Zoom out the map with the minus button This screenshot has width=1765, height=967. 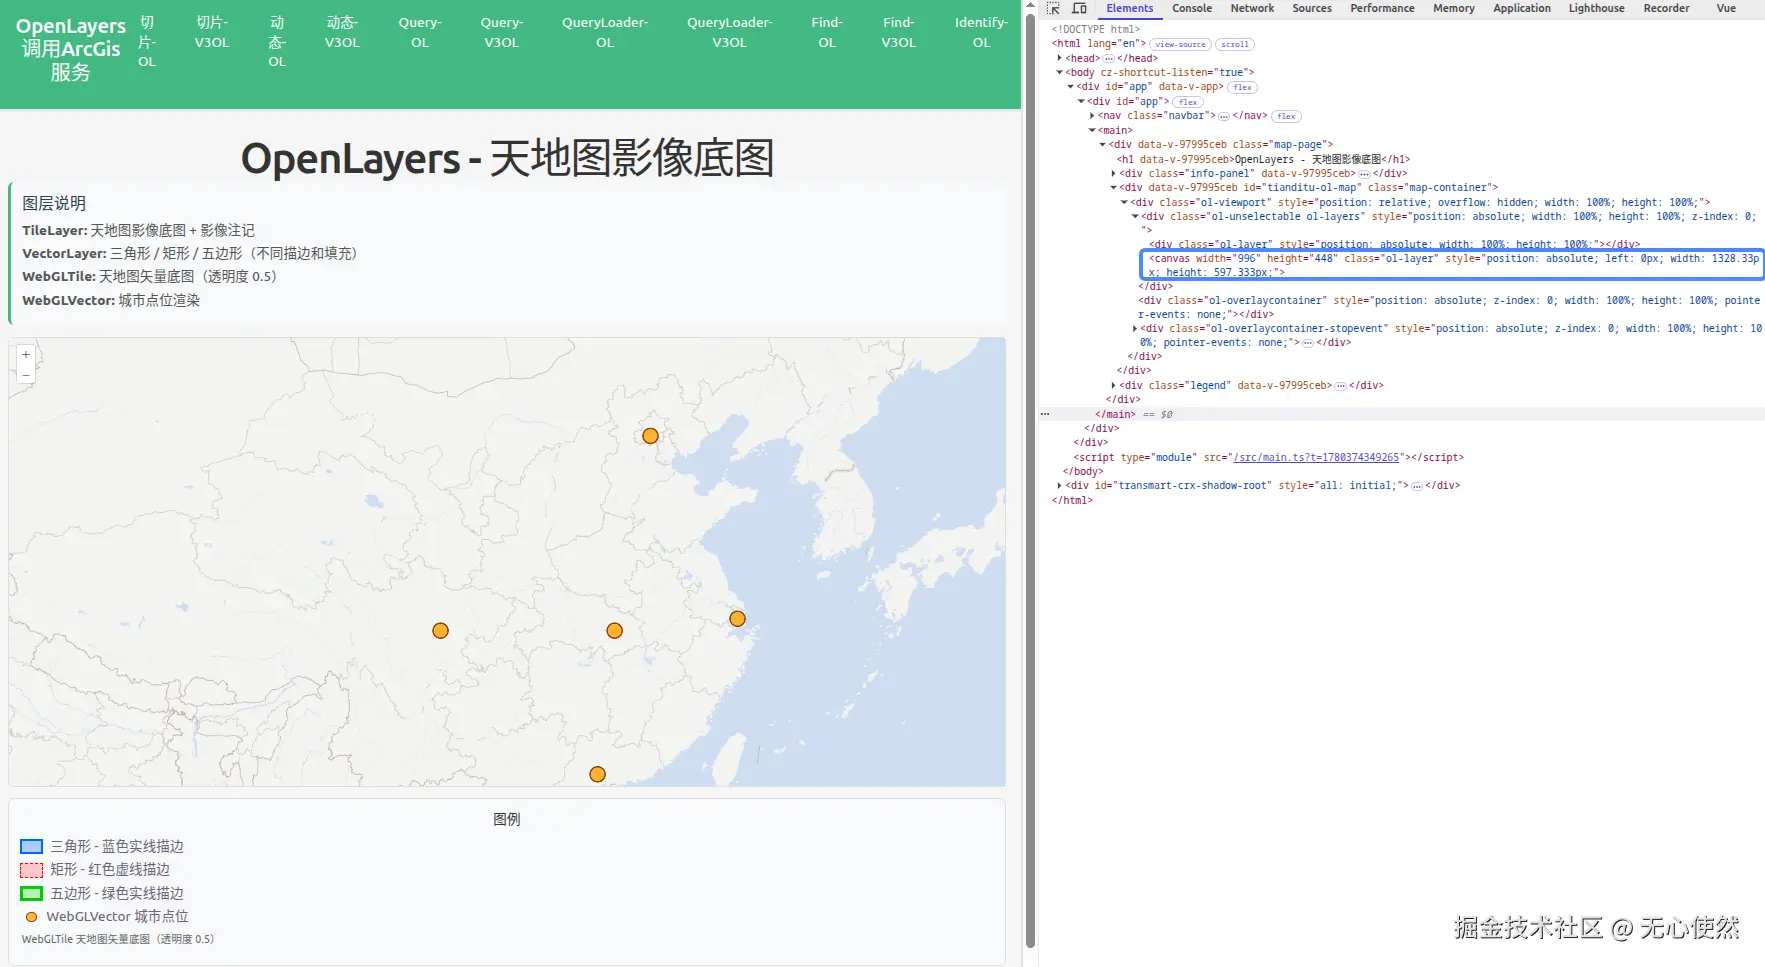pos(26,374)
